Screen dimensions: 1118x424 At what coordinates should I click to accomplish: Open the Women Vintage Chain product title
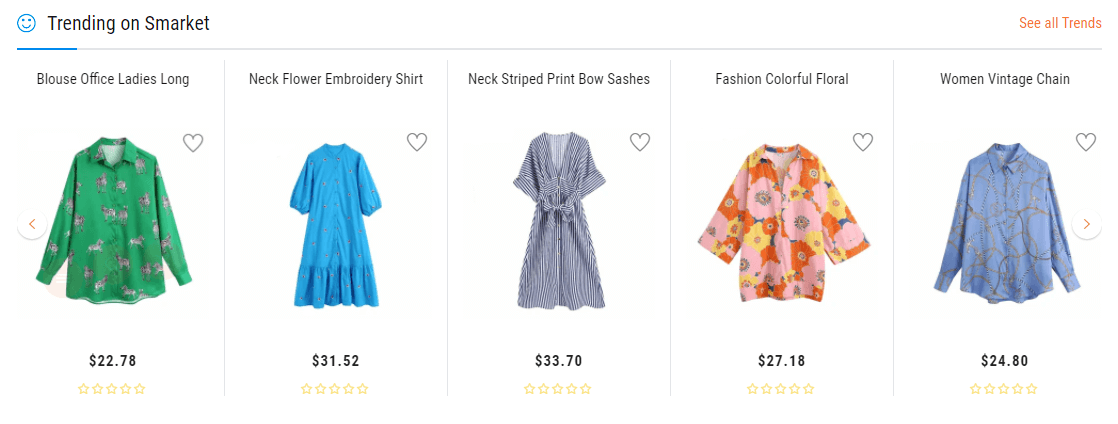click(x=1005, y=79)
